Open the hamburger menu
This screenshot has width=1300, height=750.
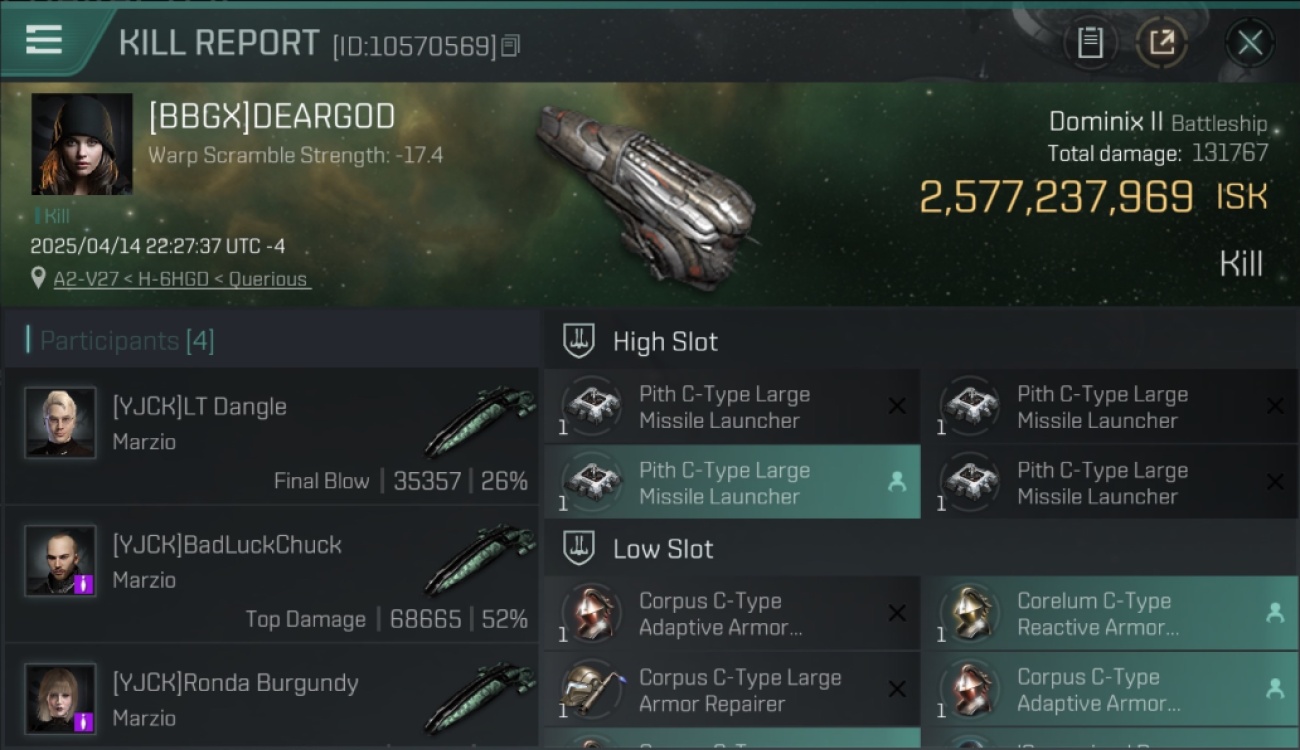tap(43, 40)
